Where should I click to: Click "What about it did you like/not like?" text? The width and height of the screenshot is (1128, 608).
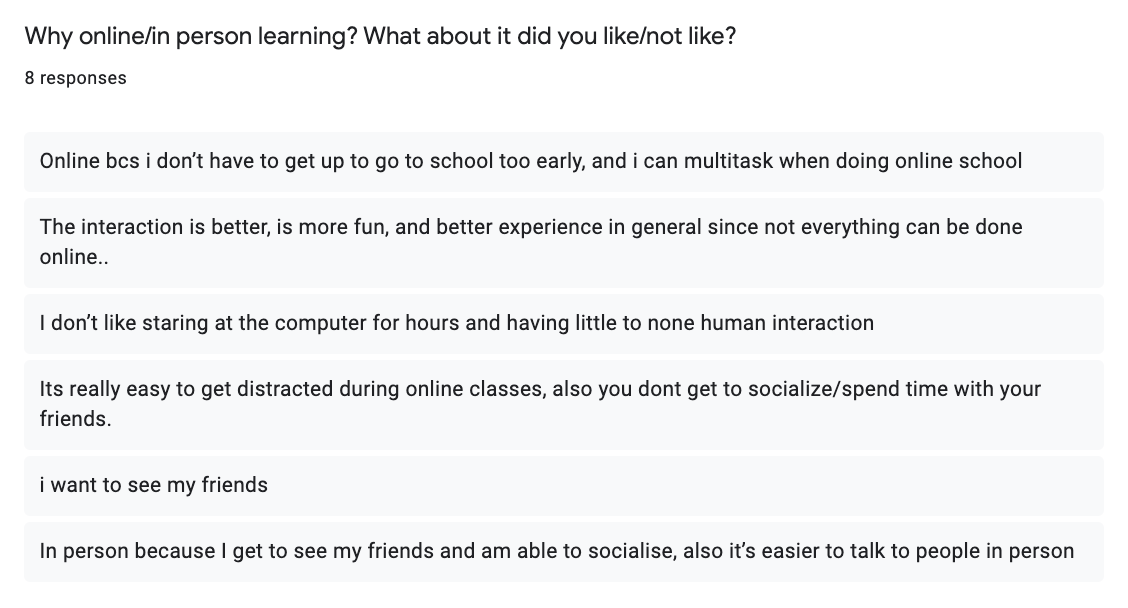click(x=550, y=36)
